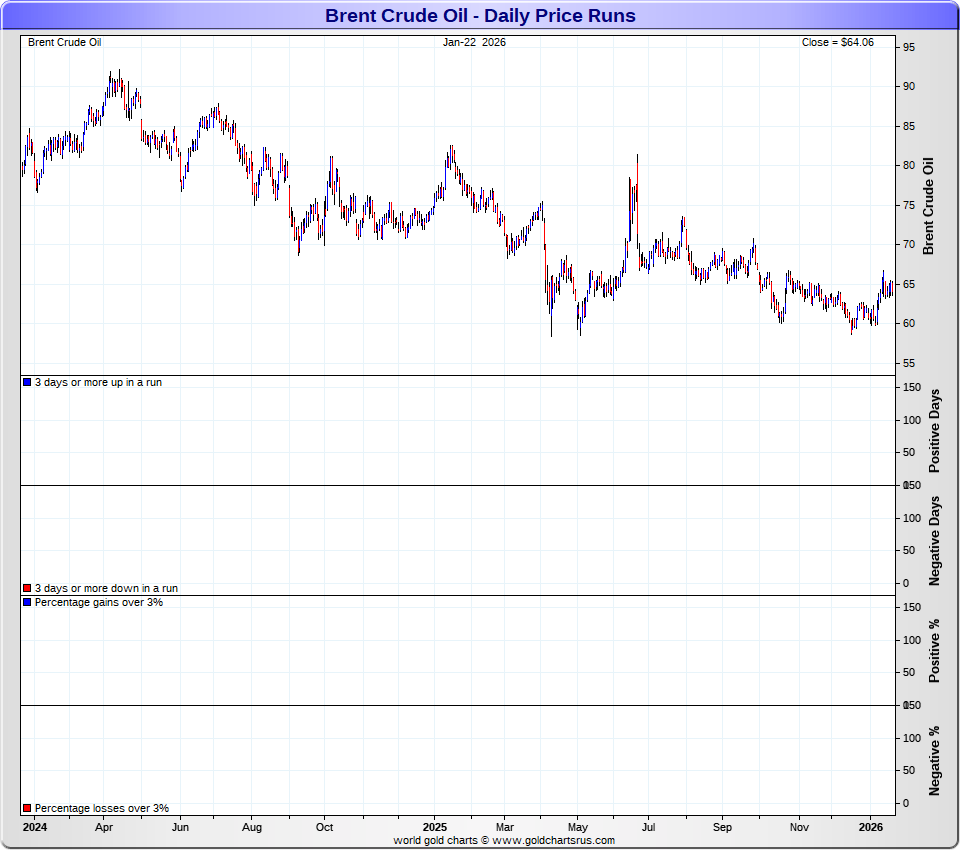Viewport: 960px width, 850px height.
Task: Click the Apr label on the time axis
Action: point(103,828)
